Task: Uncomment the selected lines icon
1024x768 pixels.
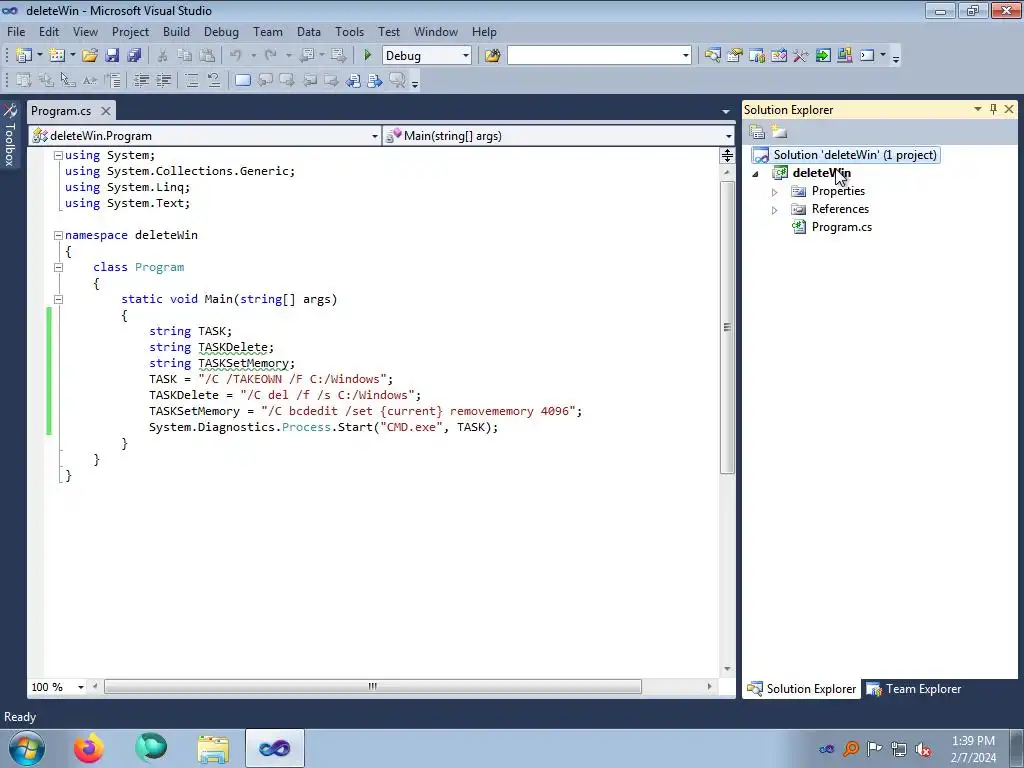Action: [x=214, y=80]
